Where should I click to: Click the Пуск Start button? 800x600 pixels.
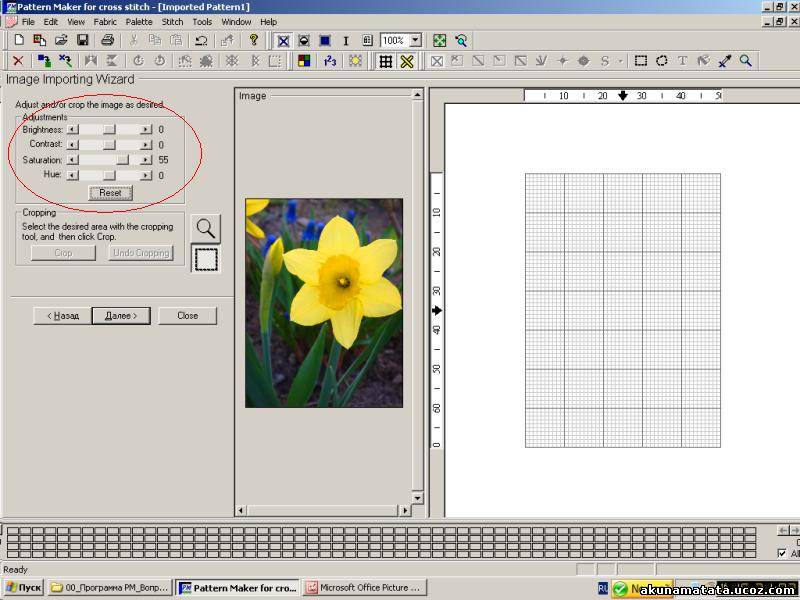pyautogui.click(x=24, y=588)
